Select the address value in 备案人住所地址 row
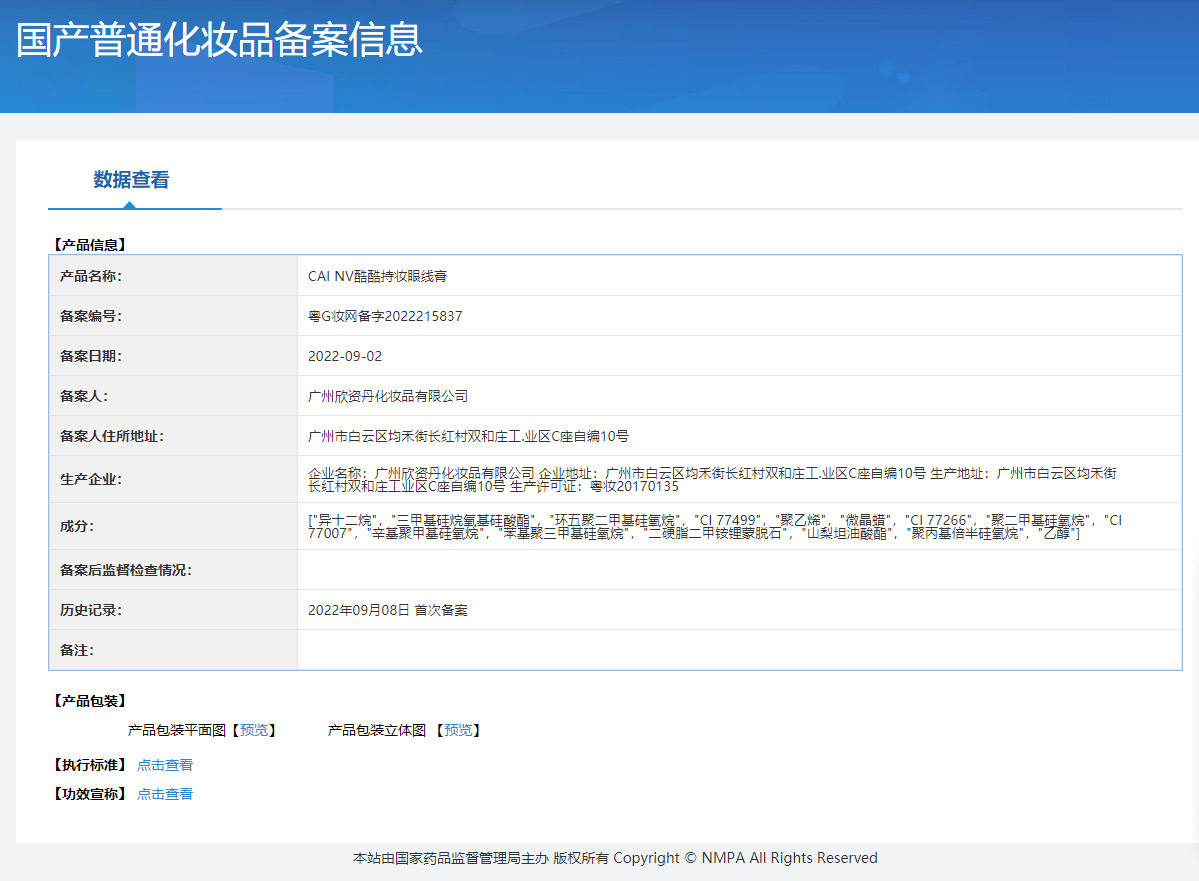 468,436
